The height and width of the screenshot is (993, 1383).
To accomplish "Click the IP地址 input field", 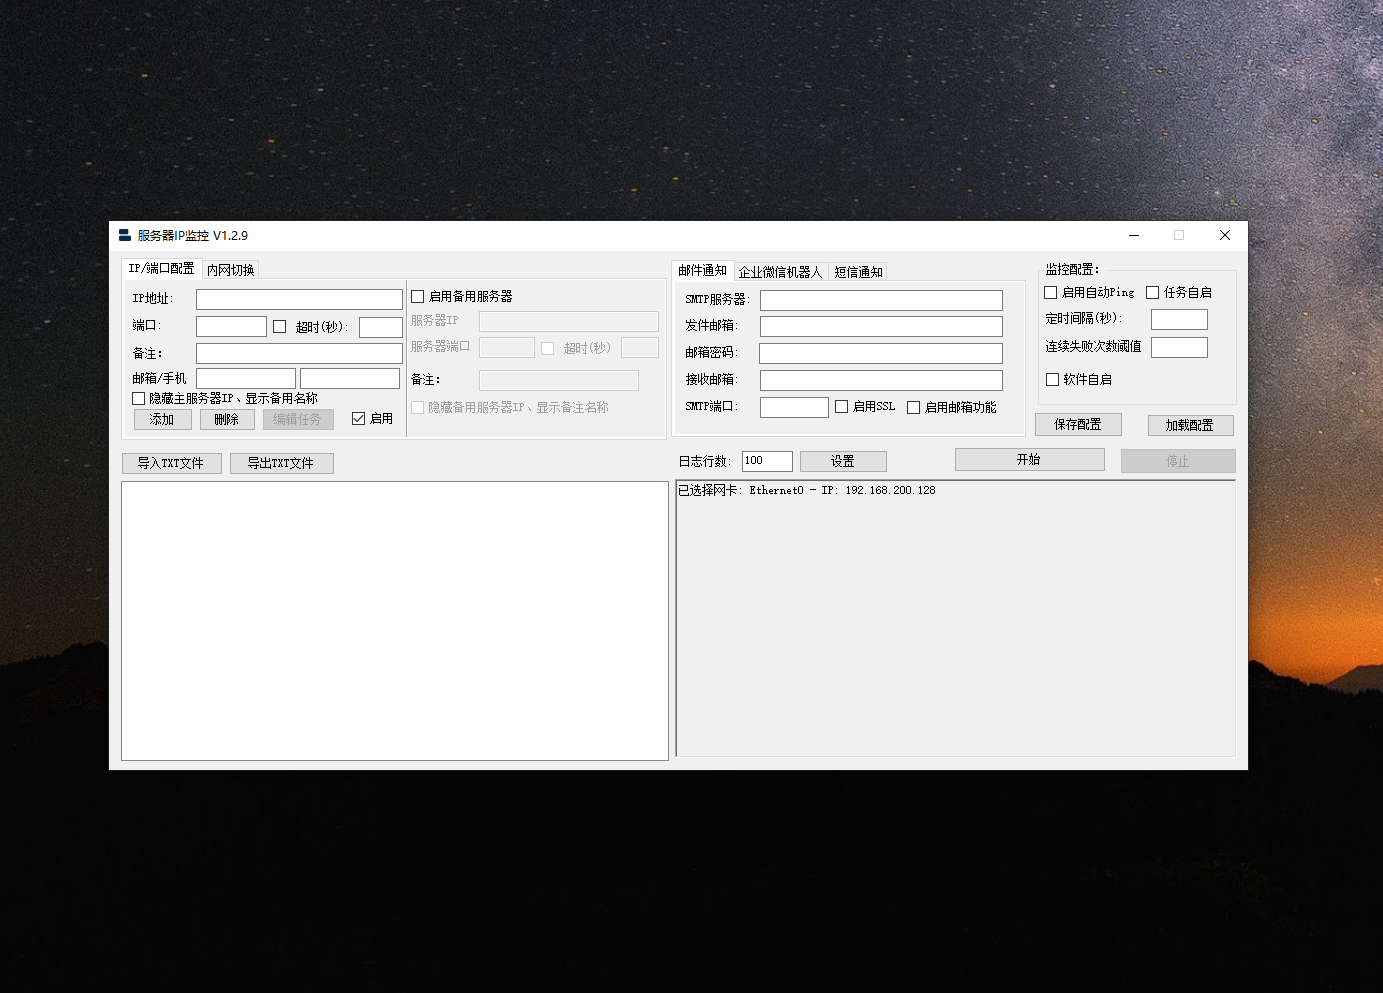I will pos(299,300).
